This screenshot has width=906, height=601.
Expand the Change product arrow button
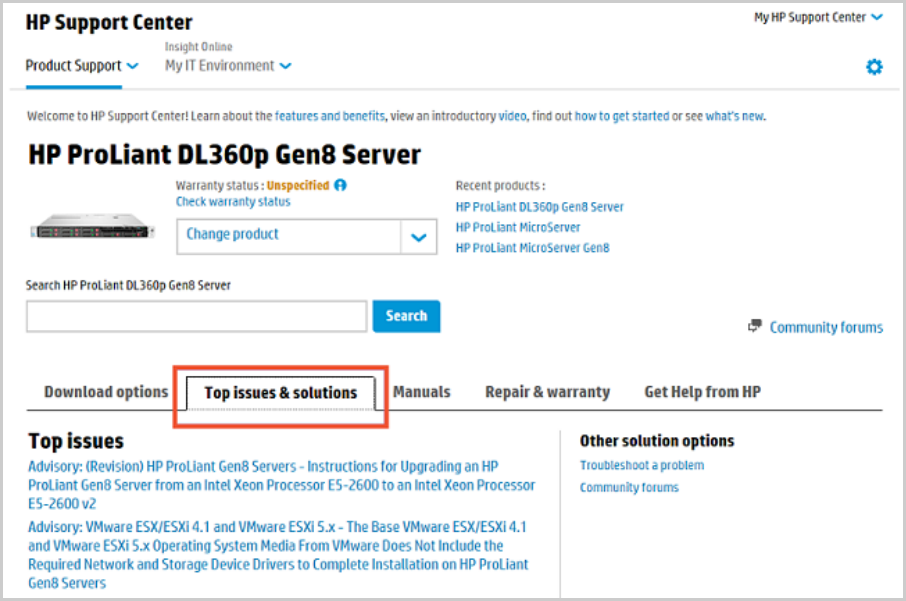tap(418, 236)
